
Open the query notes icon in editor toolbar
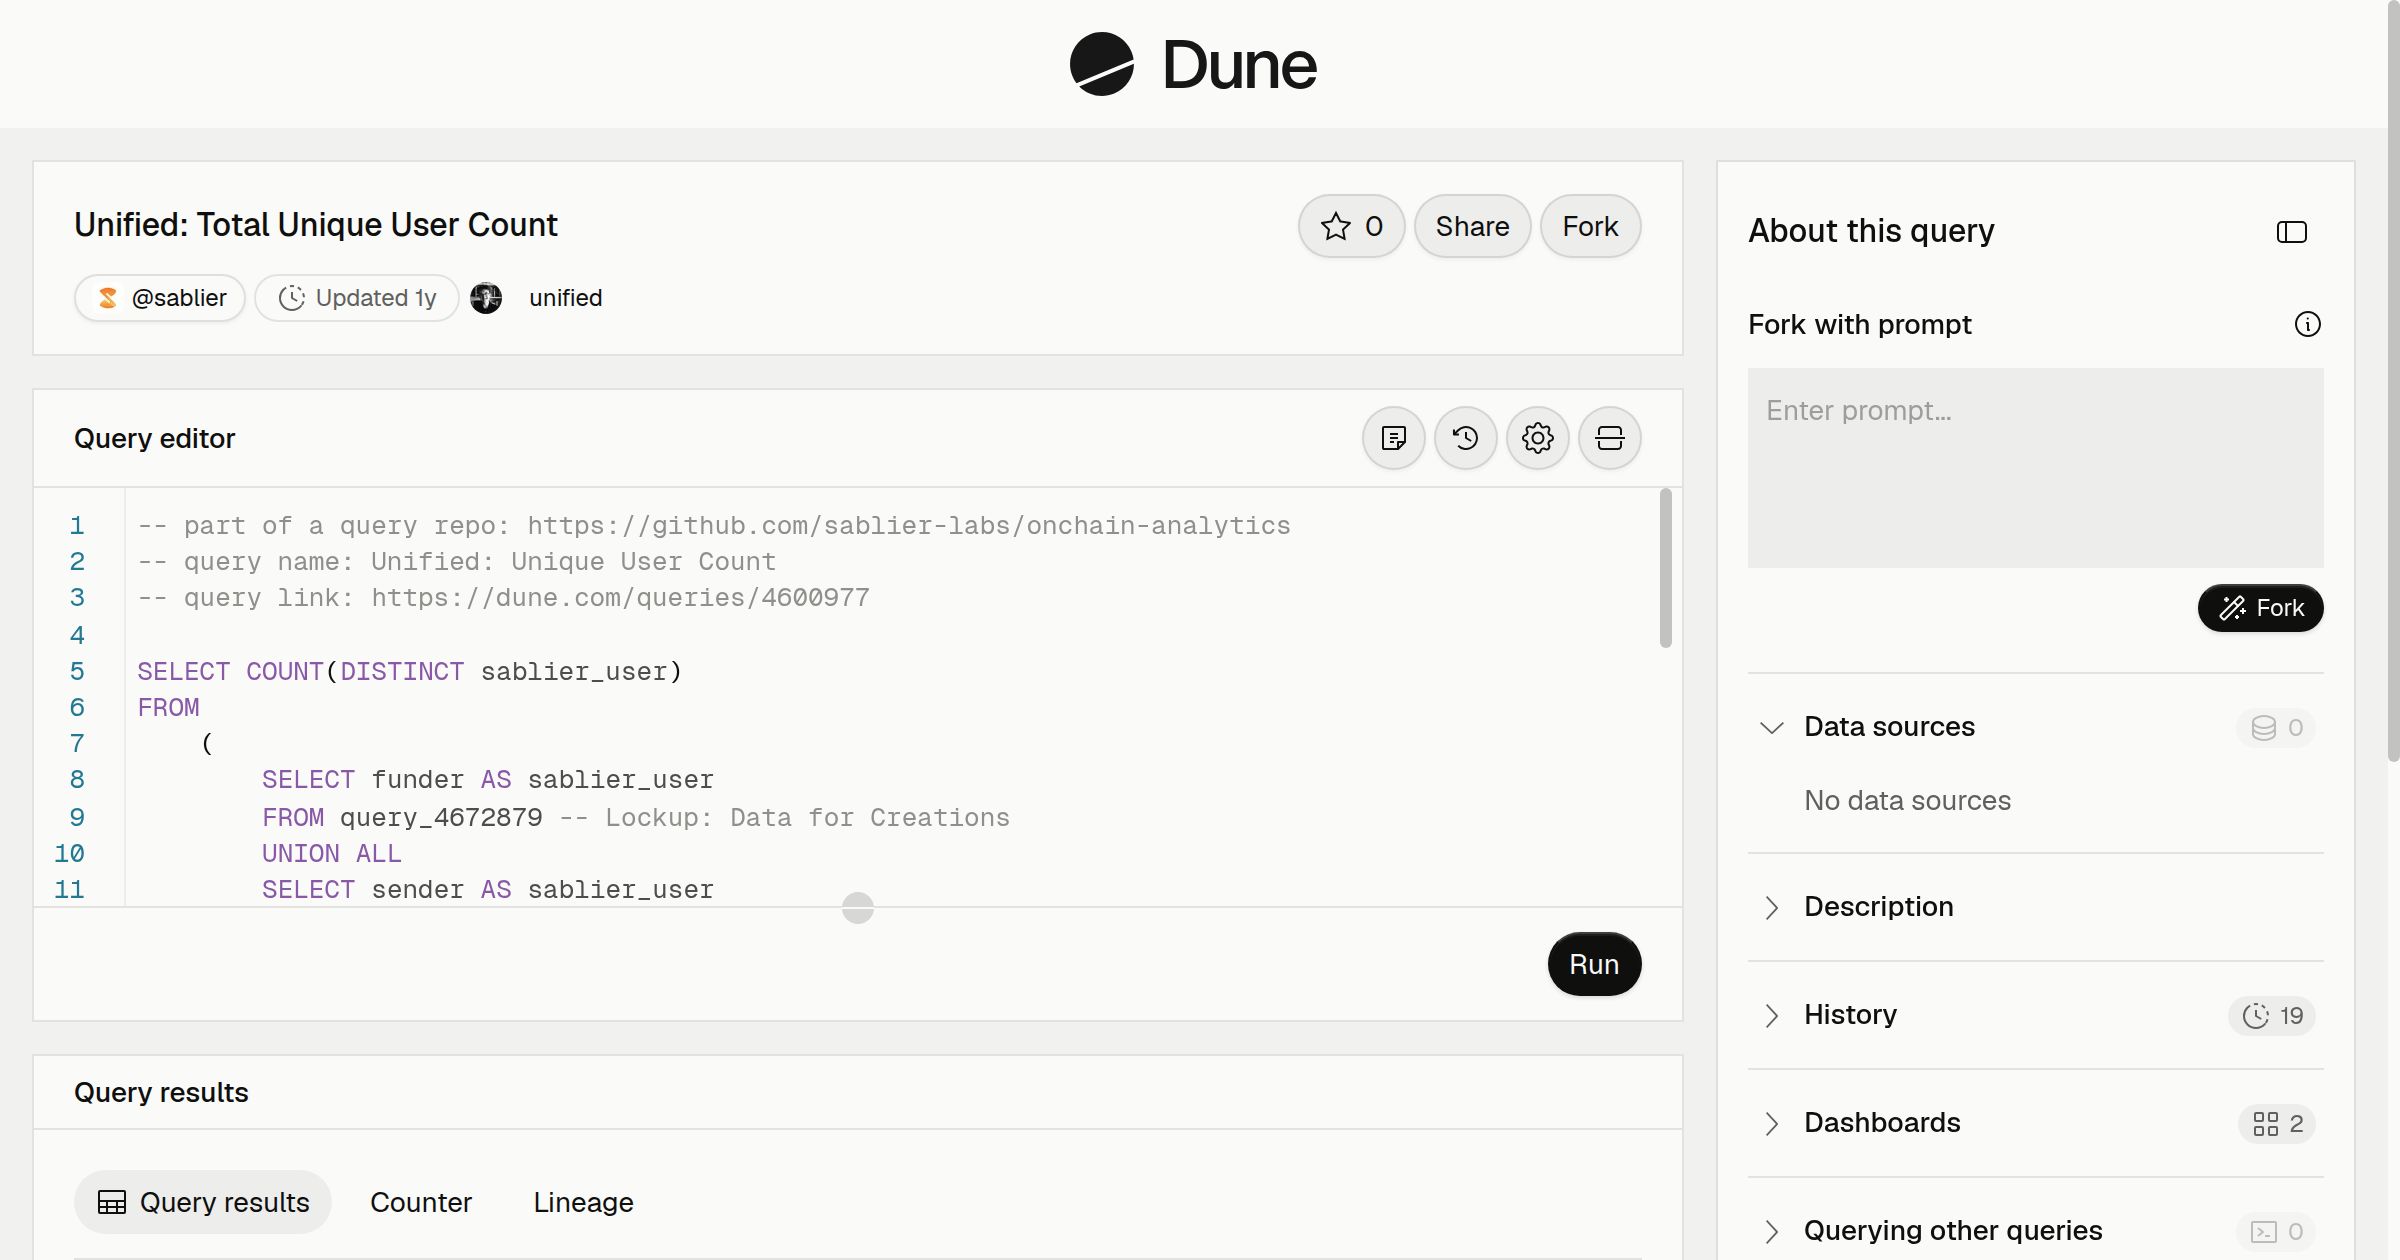pos(1393,438)
